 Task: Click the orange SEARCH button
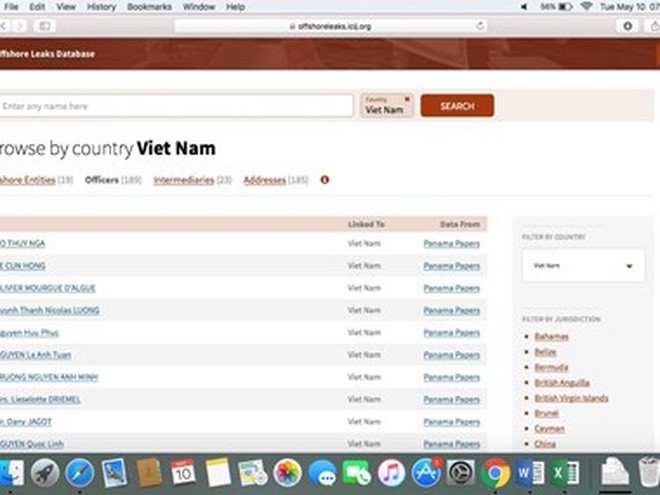coord(457,106)
